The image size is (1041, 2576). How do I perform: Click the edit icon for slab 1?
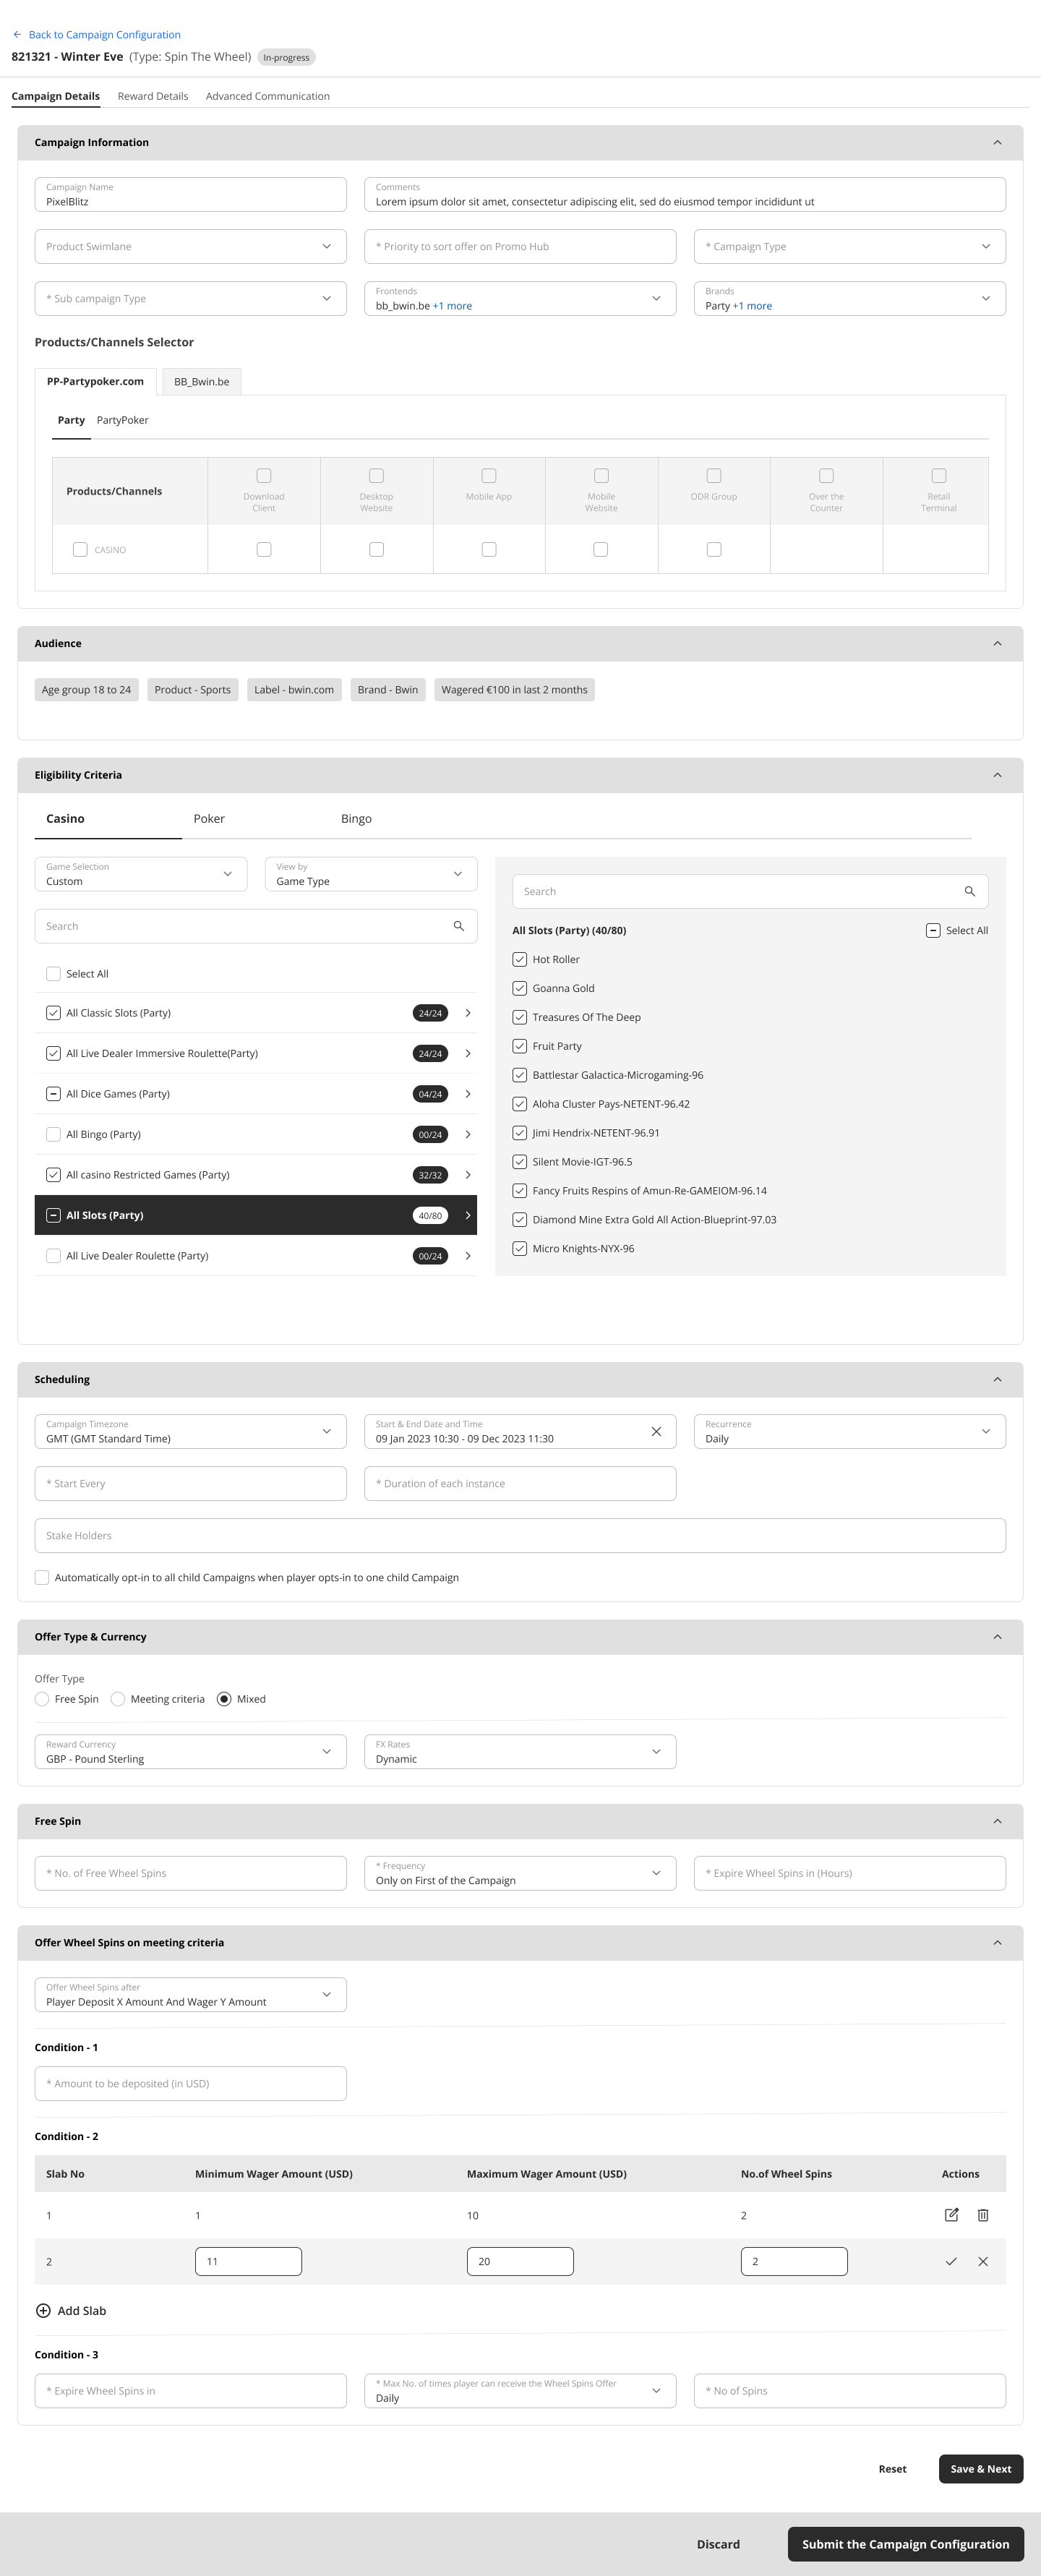(x=951, y=2215)
